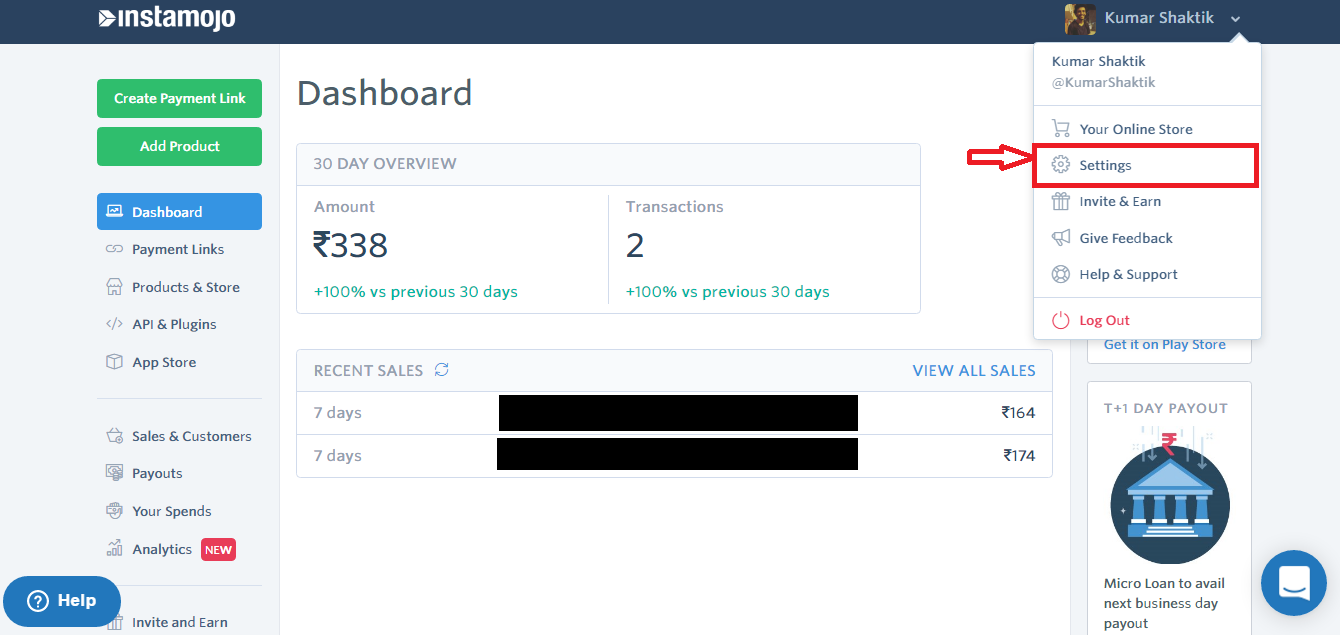The height and width of the screenshot is (635, 1340).
Task: Click the Invite & Earn gift icon
Action: click(1061, 201)
